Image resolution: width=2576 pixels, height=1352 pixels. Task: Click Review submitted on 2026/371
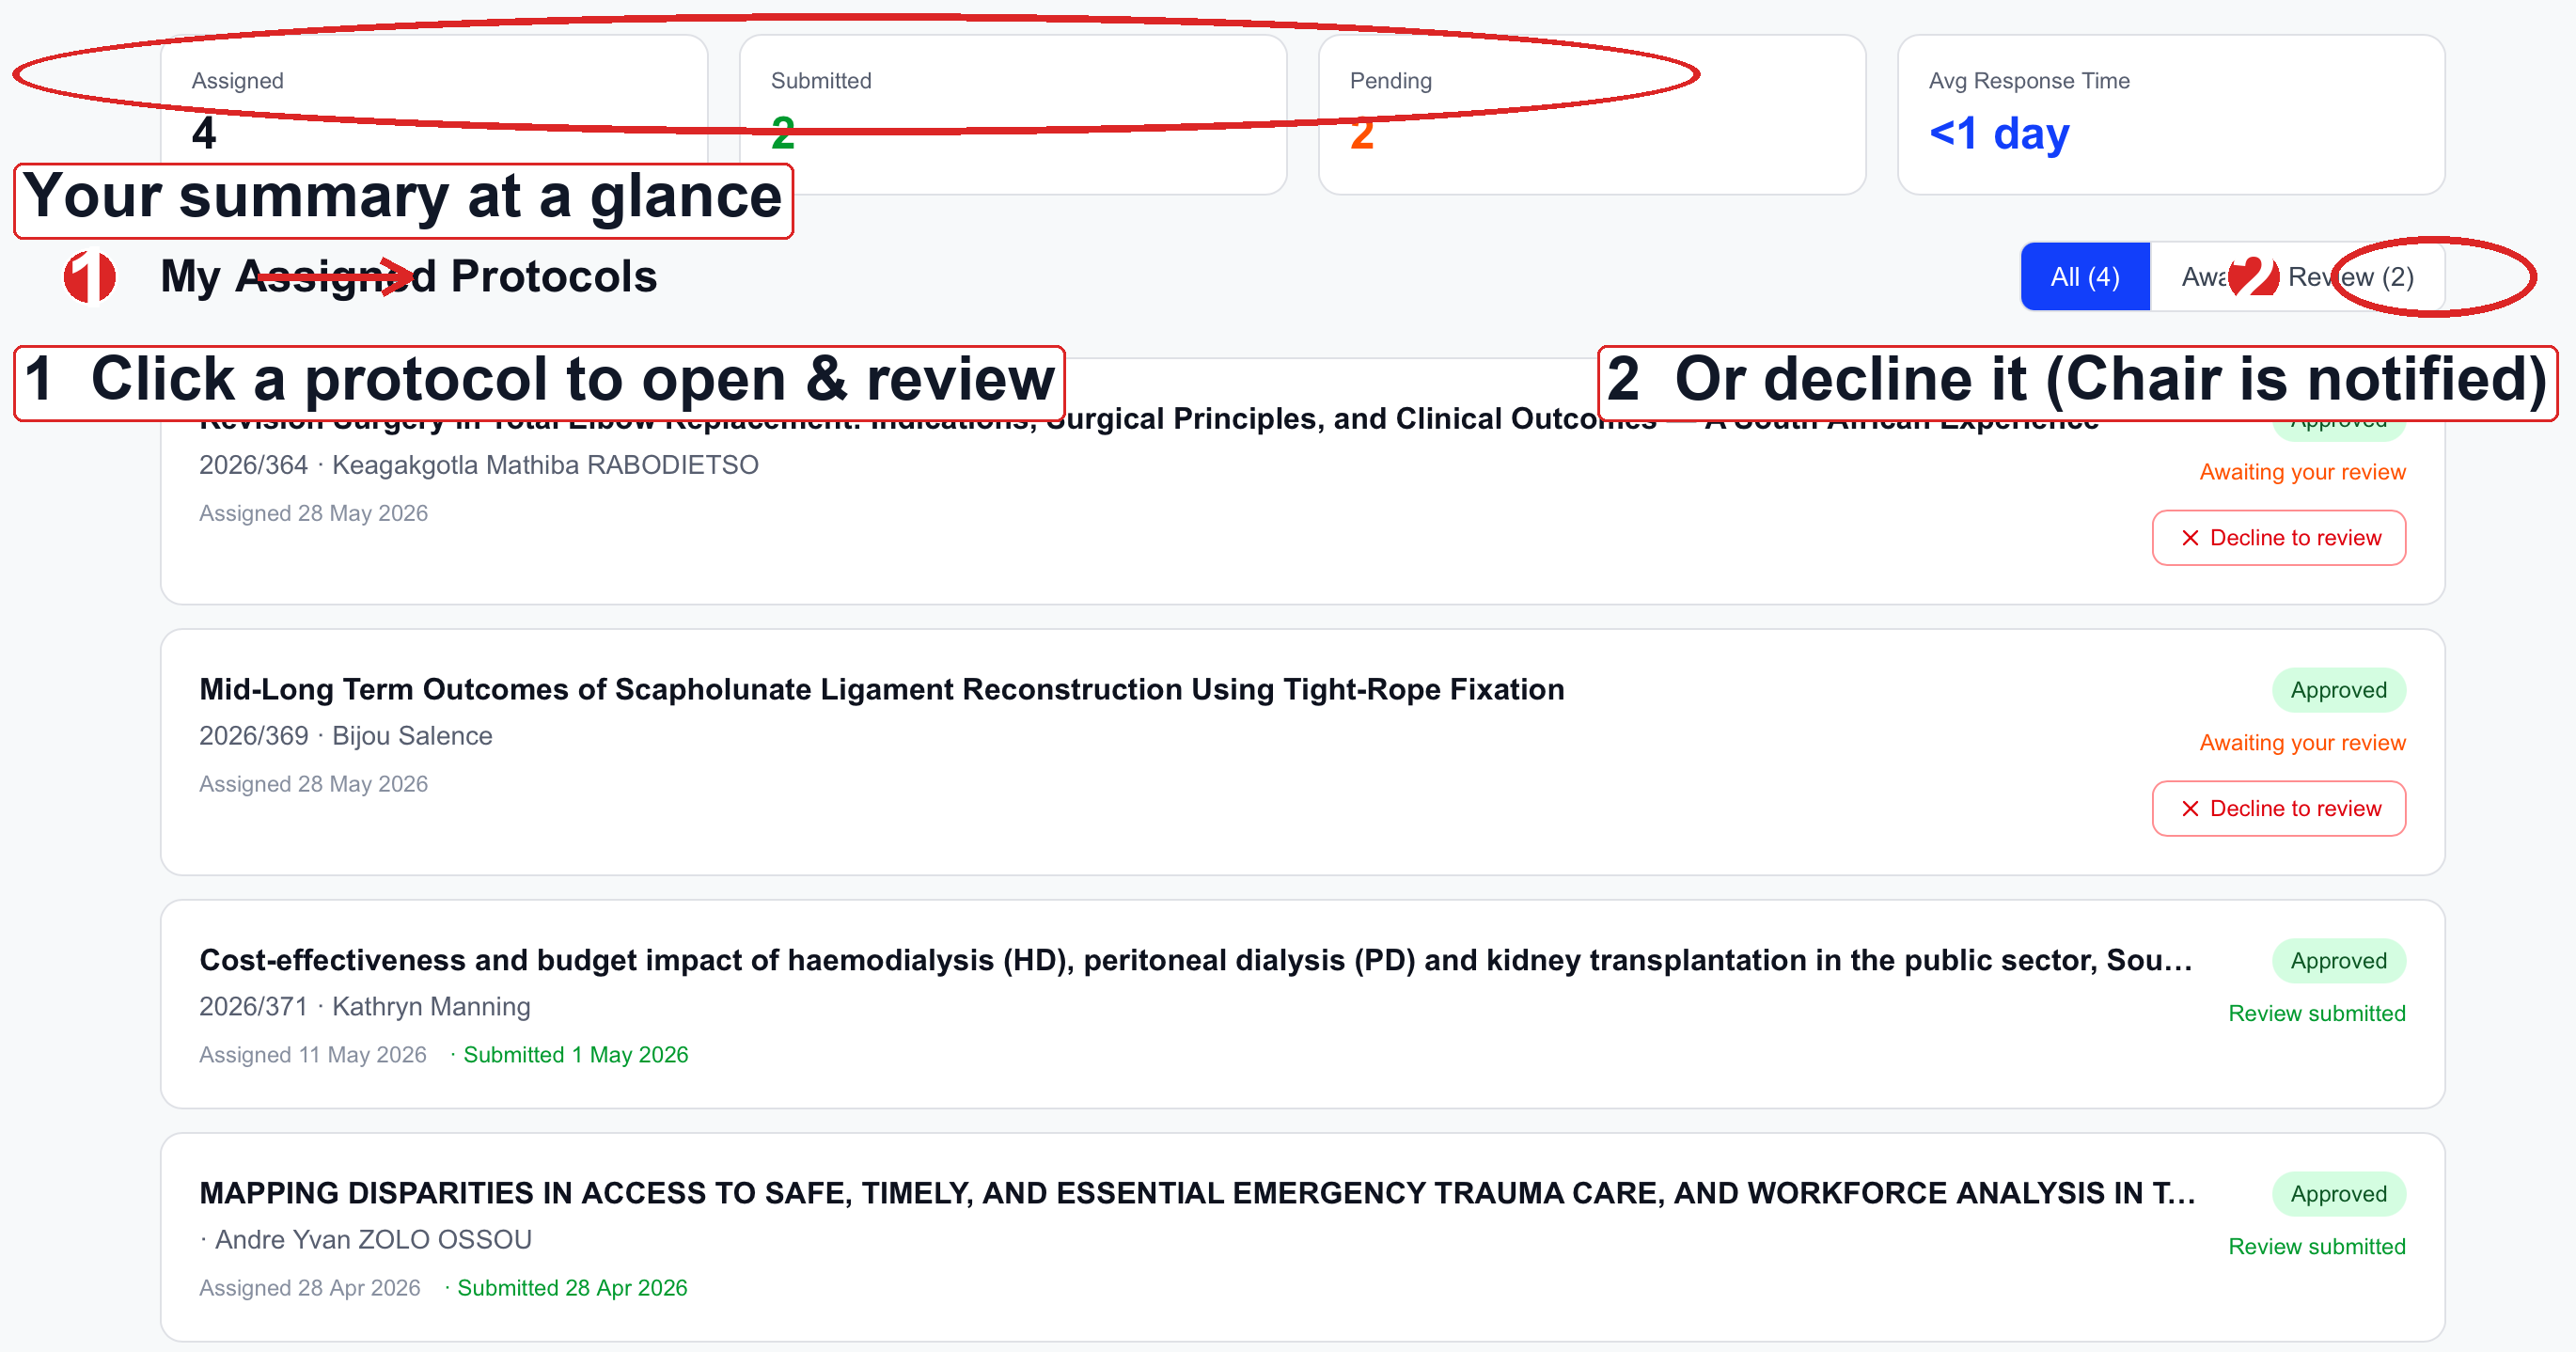pos(2316,1014)
